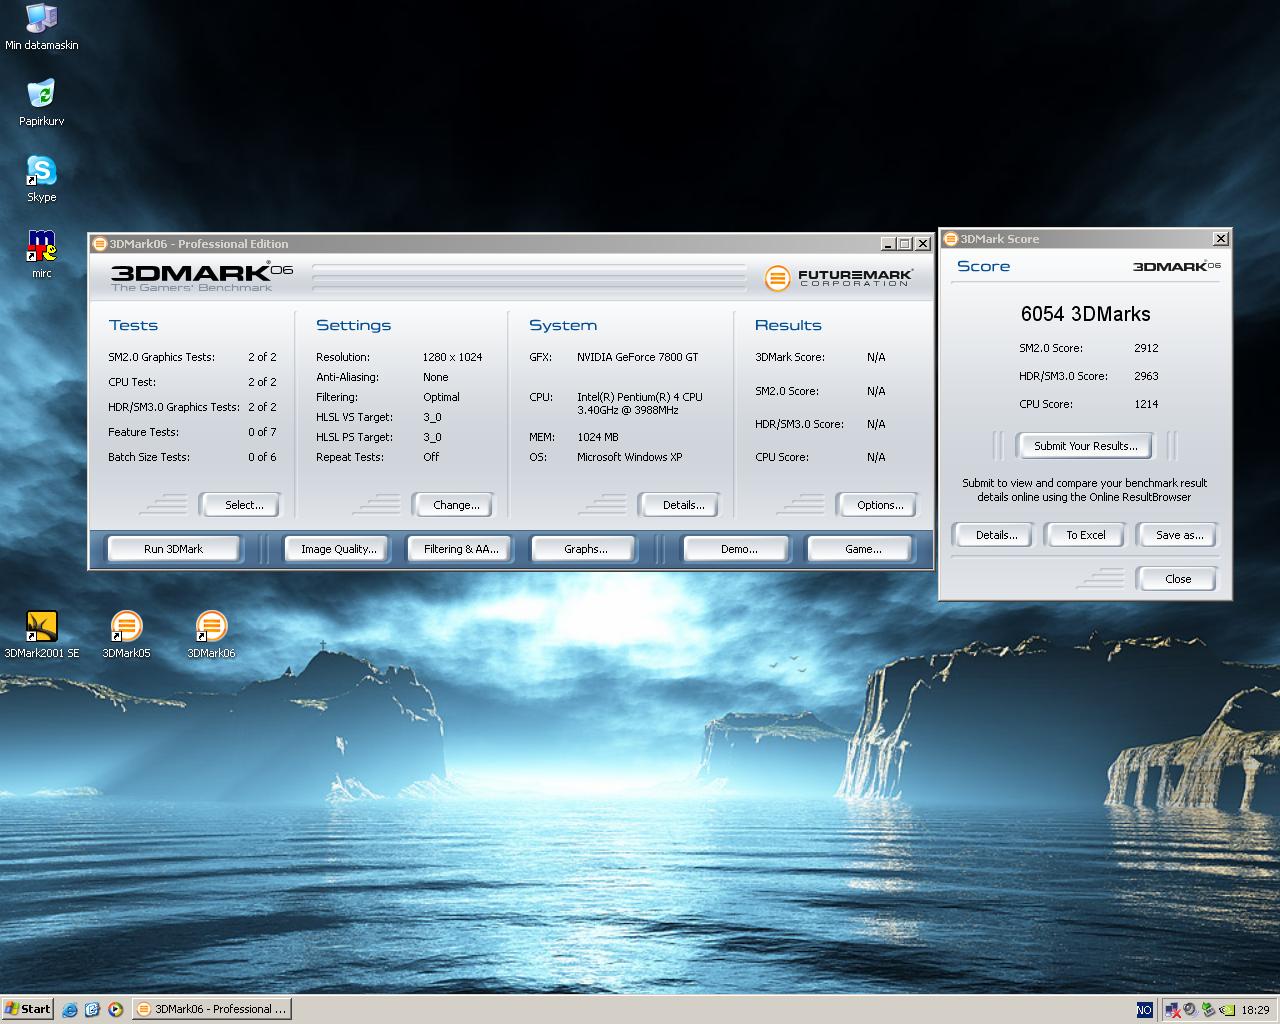The height and width of the screenshot is (1024, 1280).
Task: Click Save as in Score window
Action: (1177, 535)
